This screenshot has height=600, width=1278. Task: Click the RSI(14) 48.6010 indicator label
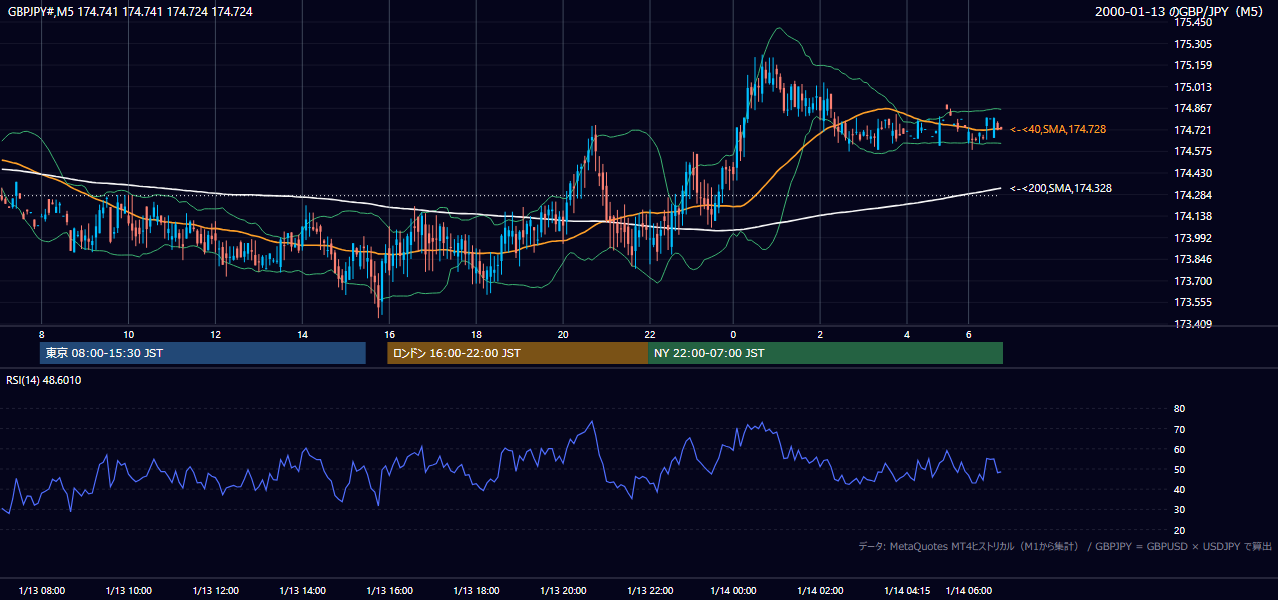tap(44, 380)
